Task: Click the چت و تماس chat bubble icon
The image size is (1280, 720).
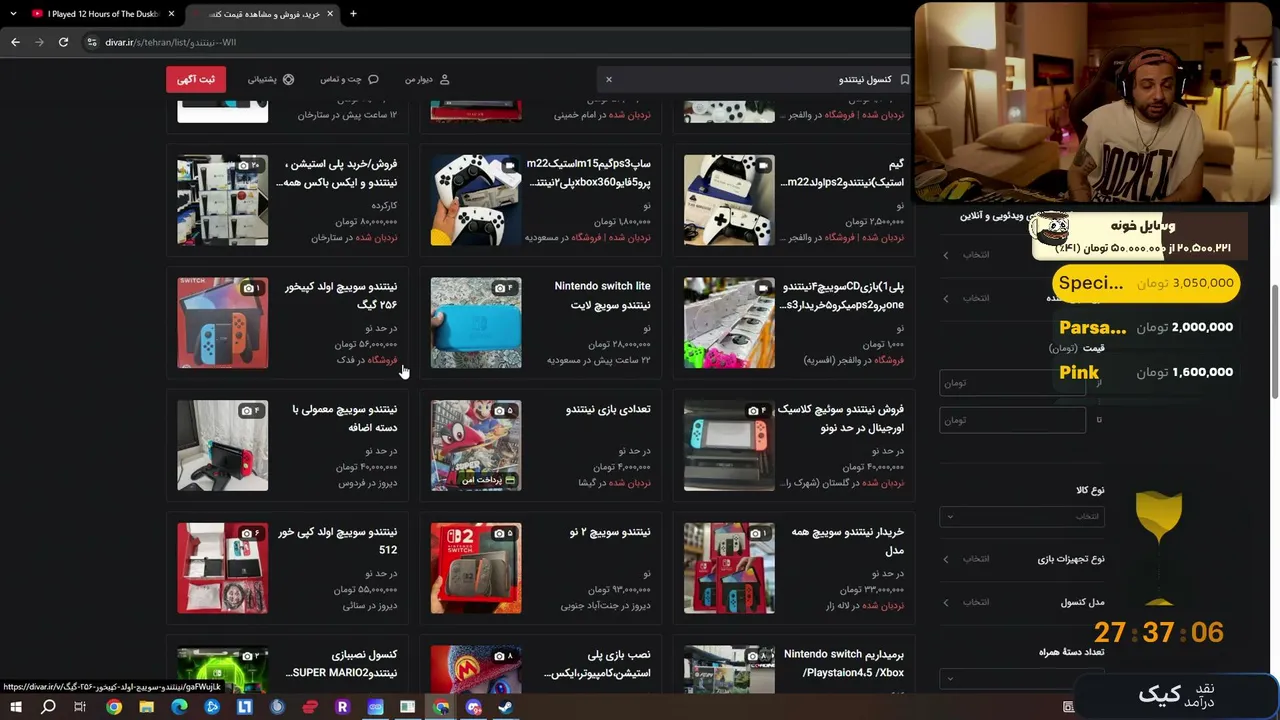Action: 373,79
